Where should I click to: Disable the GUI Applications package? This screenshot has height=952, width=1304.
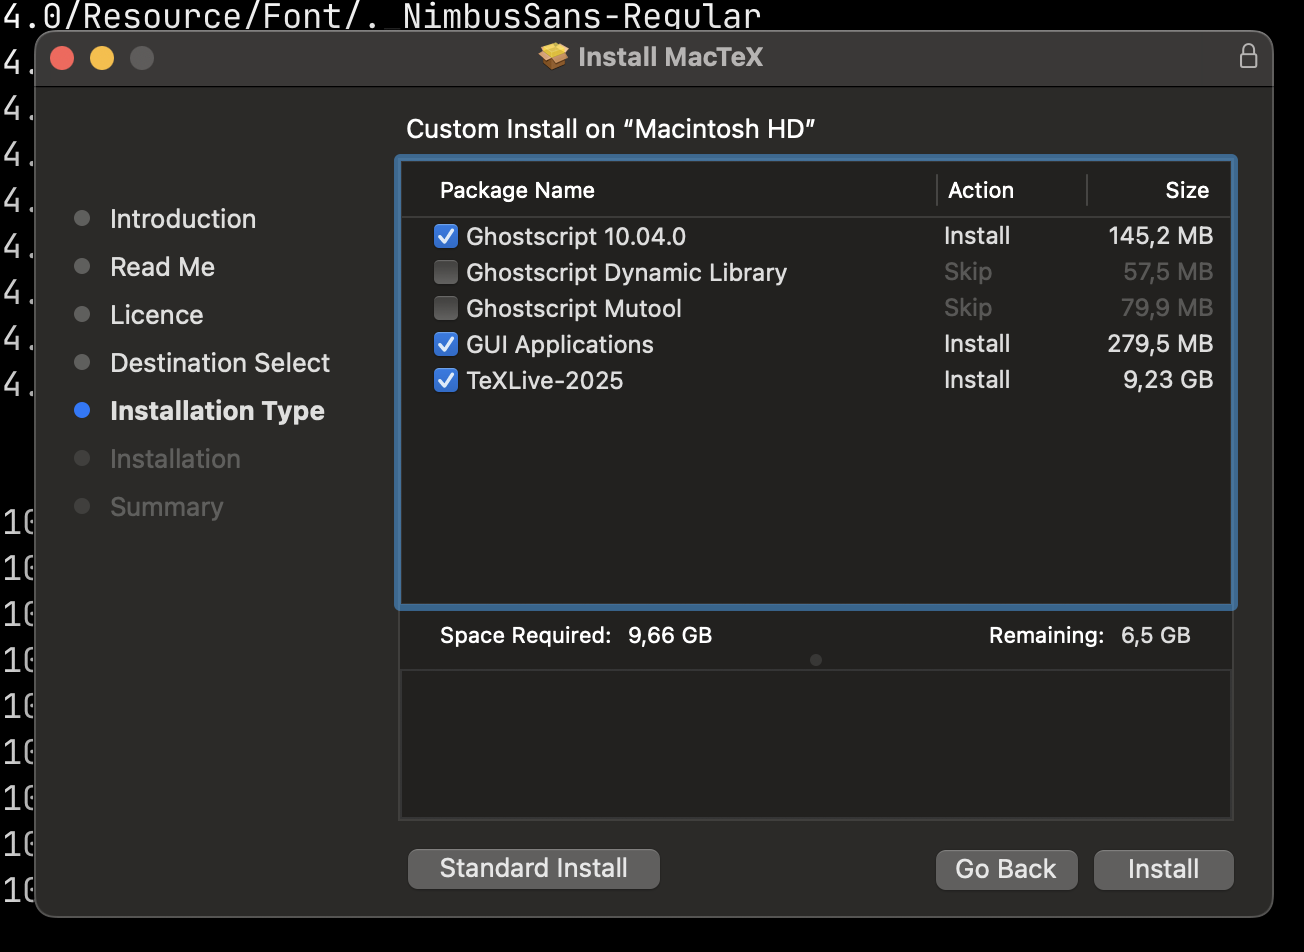(445, 344)
